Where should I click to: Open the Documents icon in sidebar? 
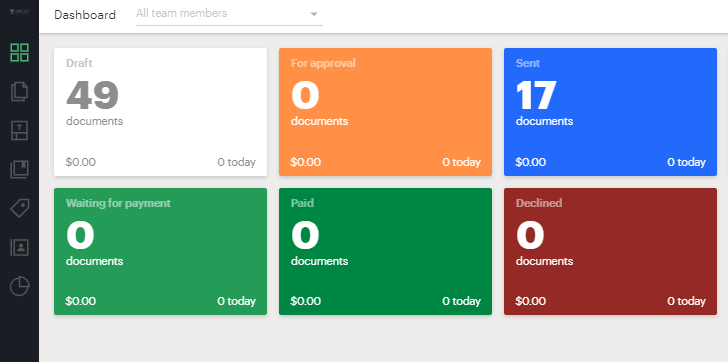(x=20, y=91)
